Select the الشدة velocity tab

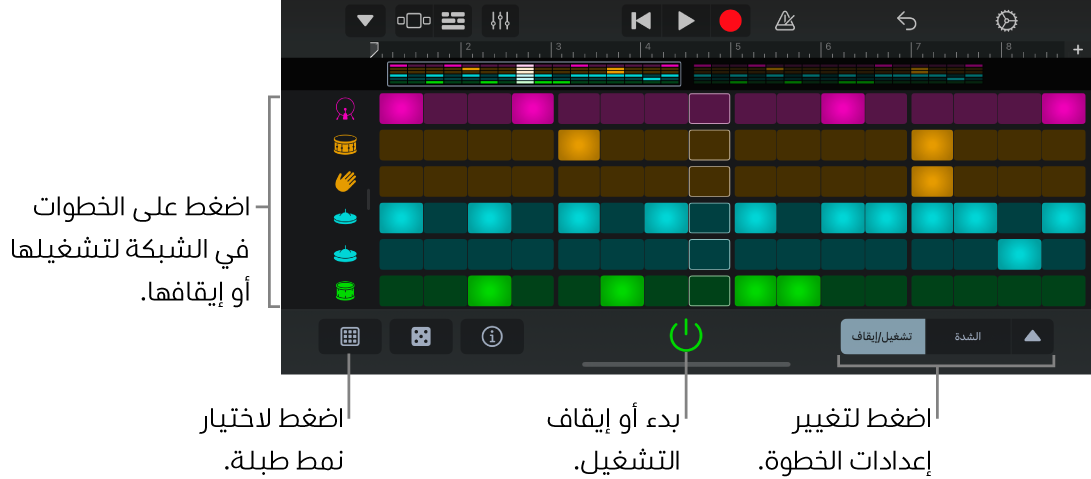[x=968, y=336]
